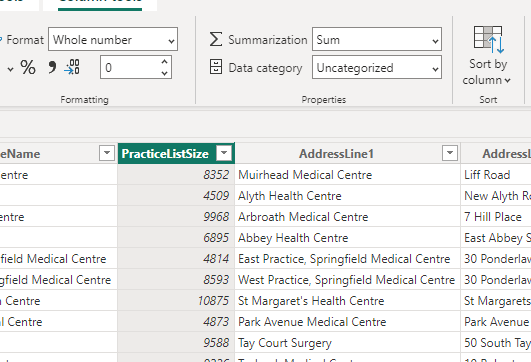
Task: Click the cell with value 8352
Action: pos(176,175)
